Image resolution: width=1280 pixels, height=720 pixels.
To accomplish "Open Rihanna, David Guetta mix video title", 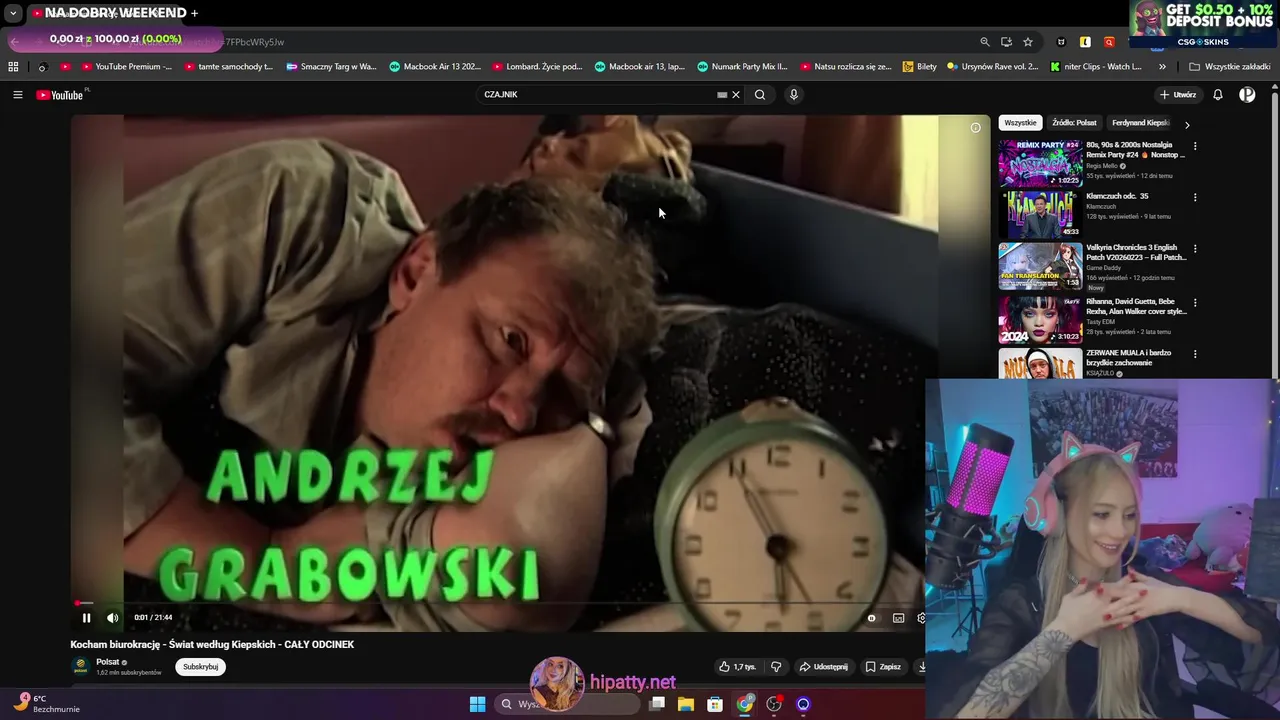I will coord(1136,306).
